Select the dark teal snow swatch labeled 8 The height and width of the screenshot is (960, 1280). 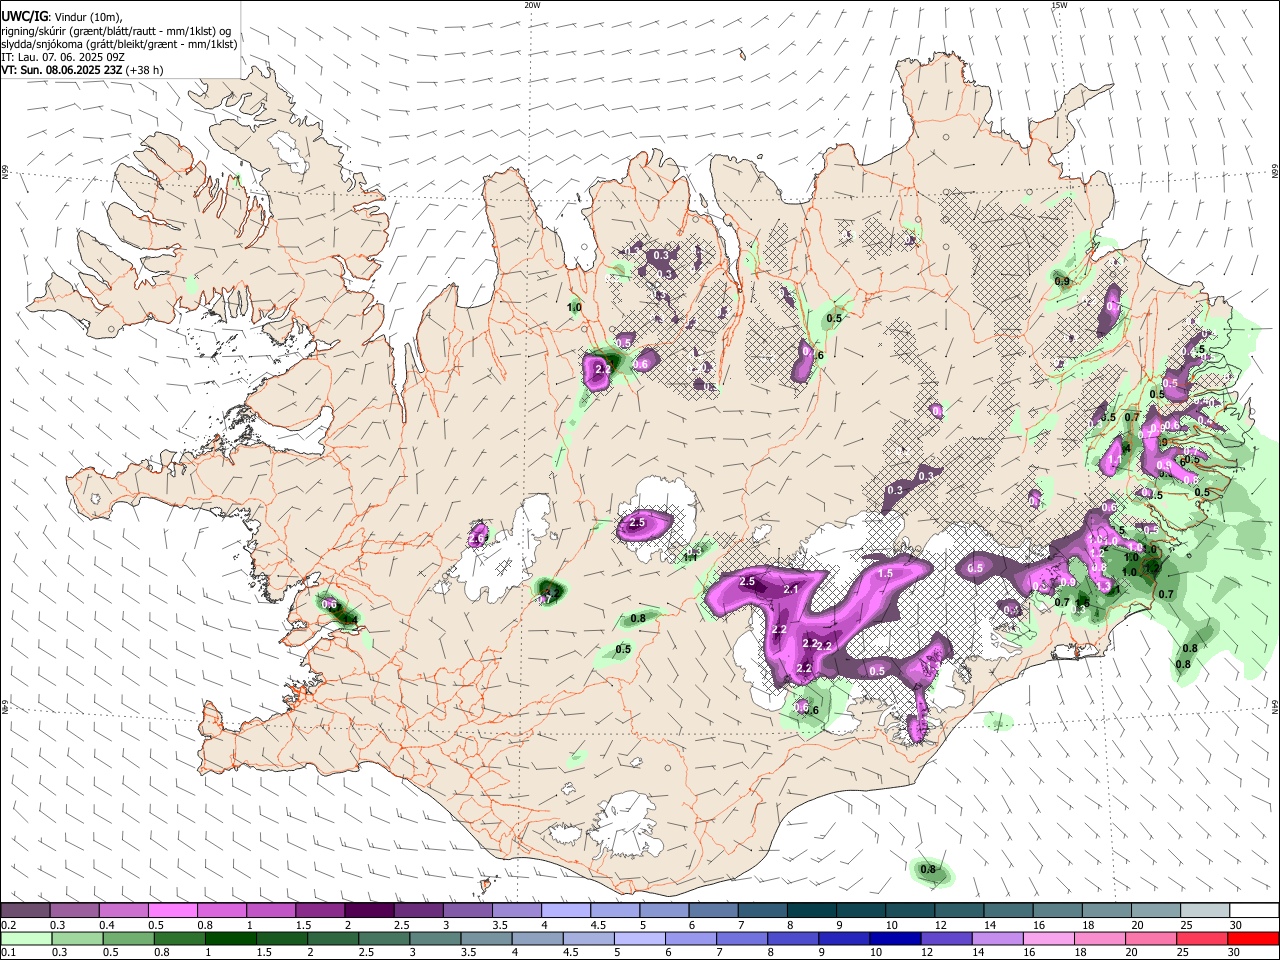[x=811, y=911]
